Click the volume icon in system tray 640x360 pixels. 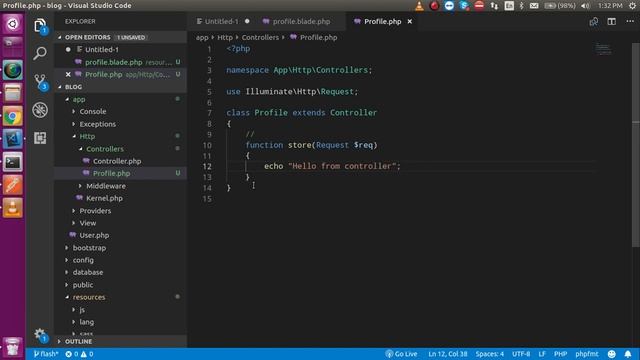click(585, 6)
